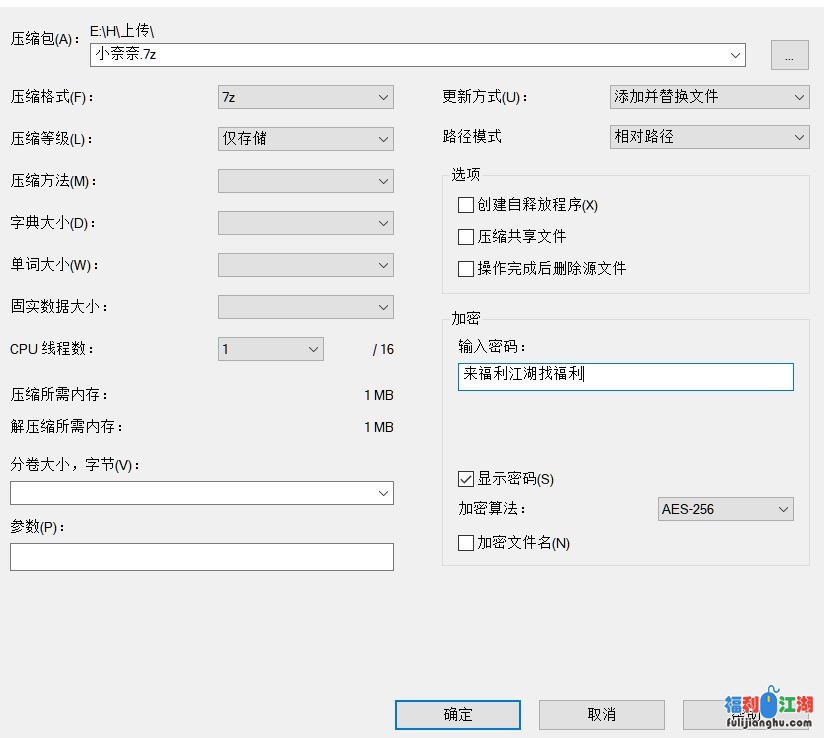Tick 操作完成后删除源文件 checkbox
The height and width of the screenshot is (738, 824).
[466, 269]
